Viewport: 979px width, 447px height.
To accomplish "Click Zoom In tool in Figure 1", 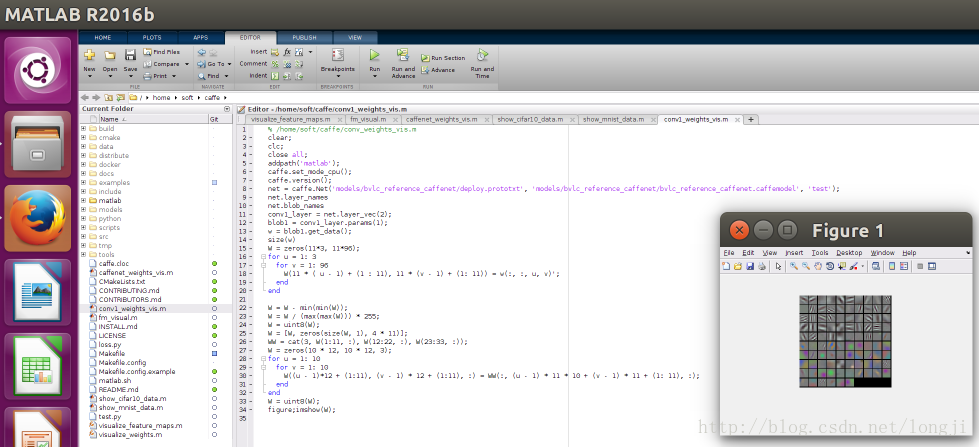I will (x=793, y=267).
